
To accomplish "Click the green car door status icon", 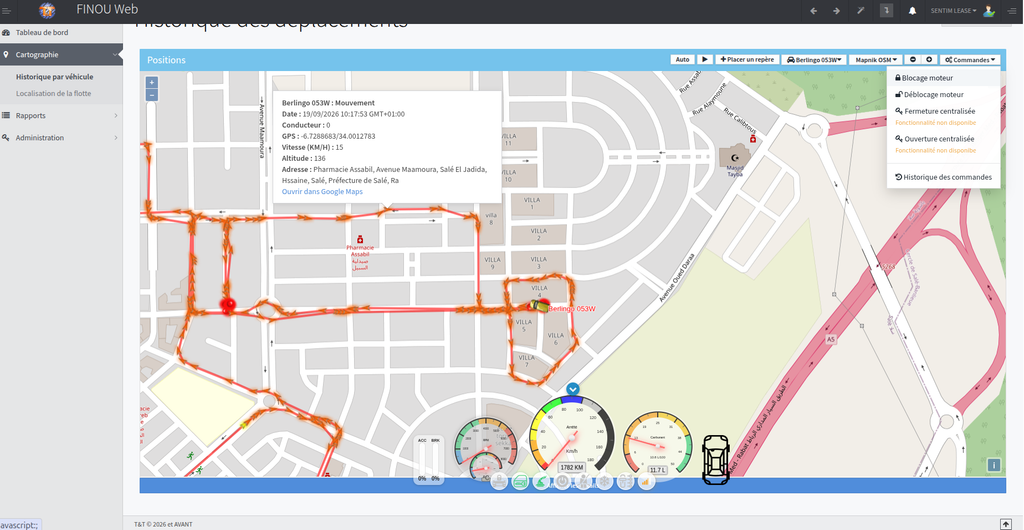I will (520, 482).
